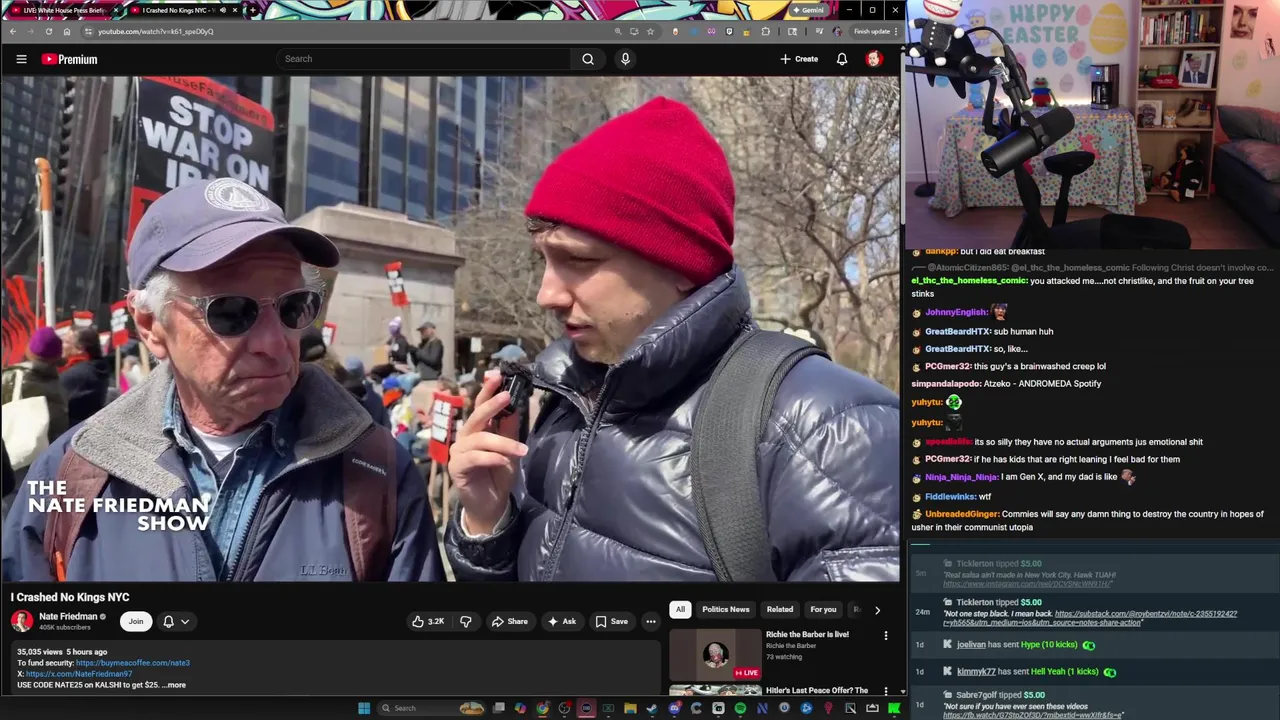1280x720 pixels.
Task: Click the Finish update browser button
Action: tap(872, 31)
